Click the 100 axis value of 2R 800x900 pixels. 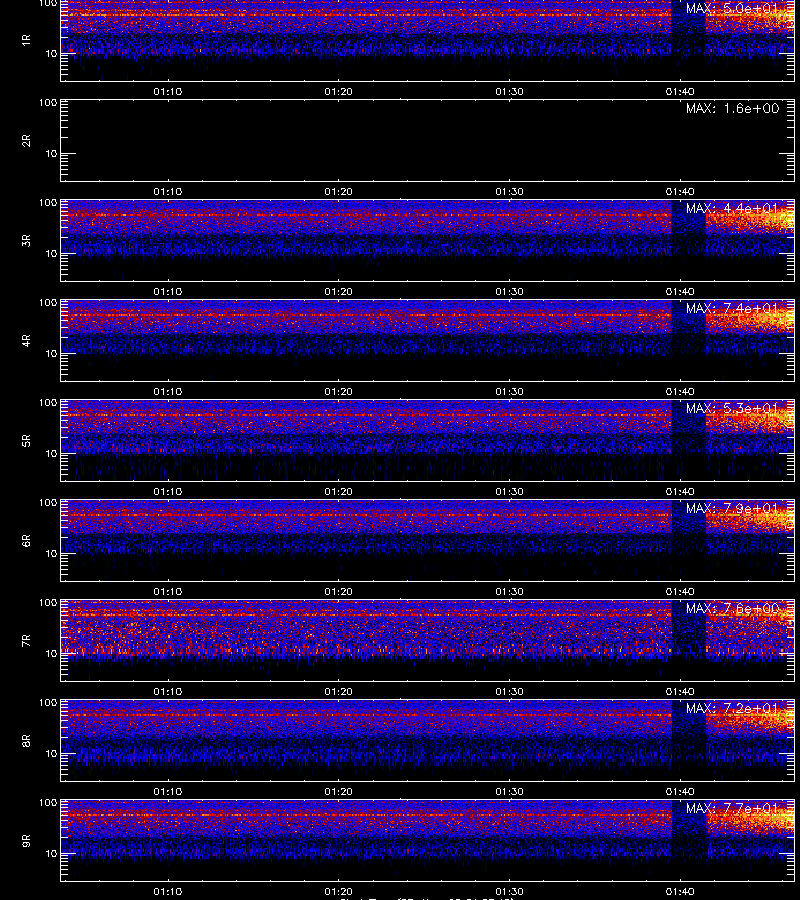(48, 103)
